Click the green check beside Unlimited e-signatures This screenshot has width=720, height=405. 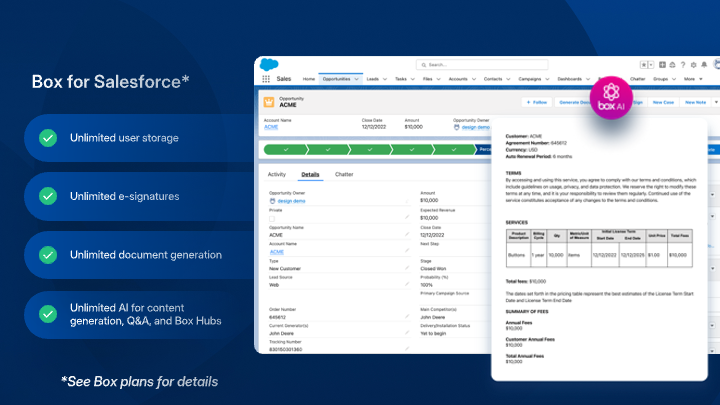pyautogui.click(x=47, y=196)
